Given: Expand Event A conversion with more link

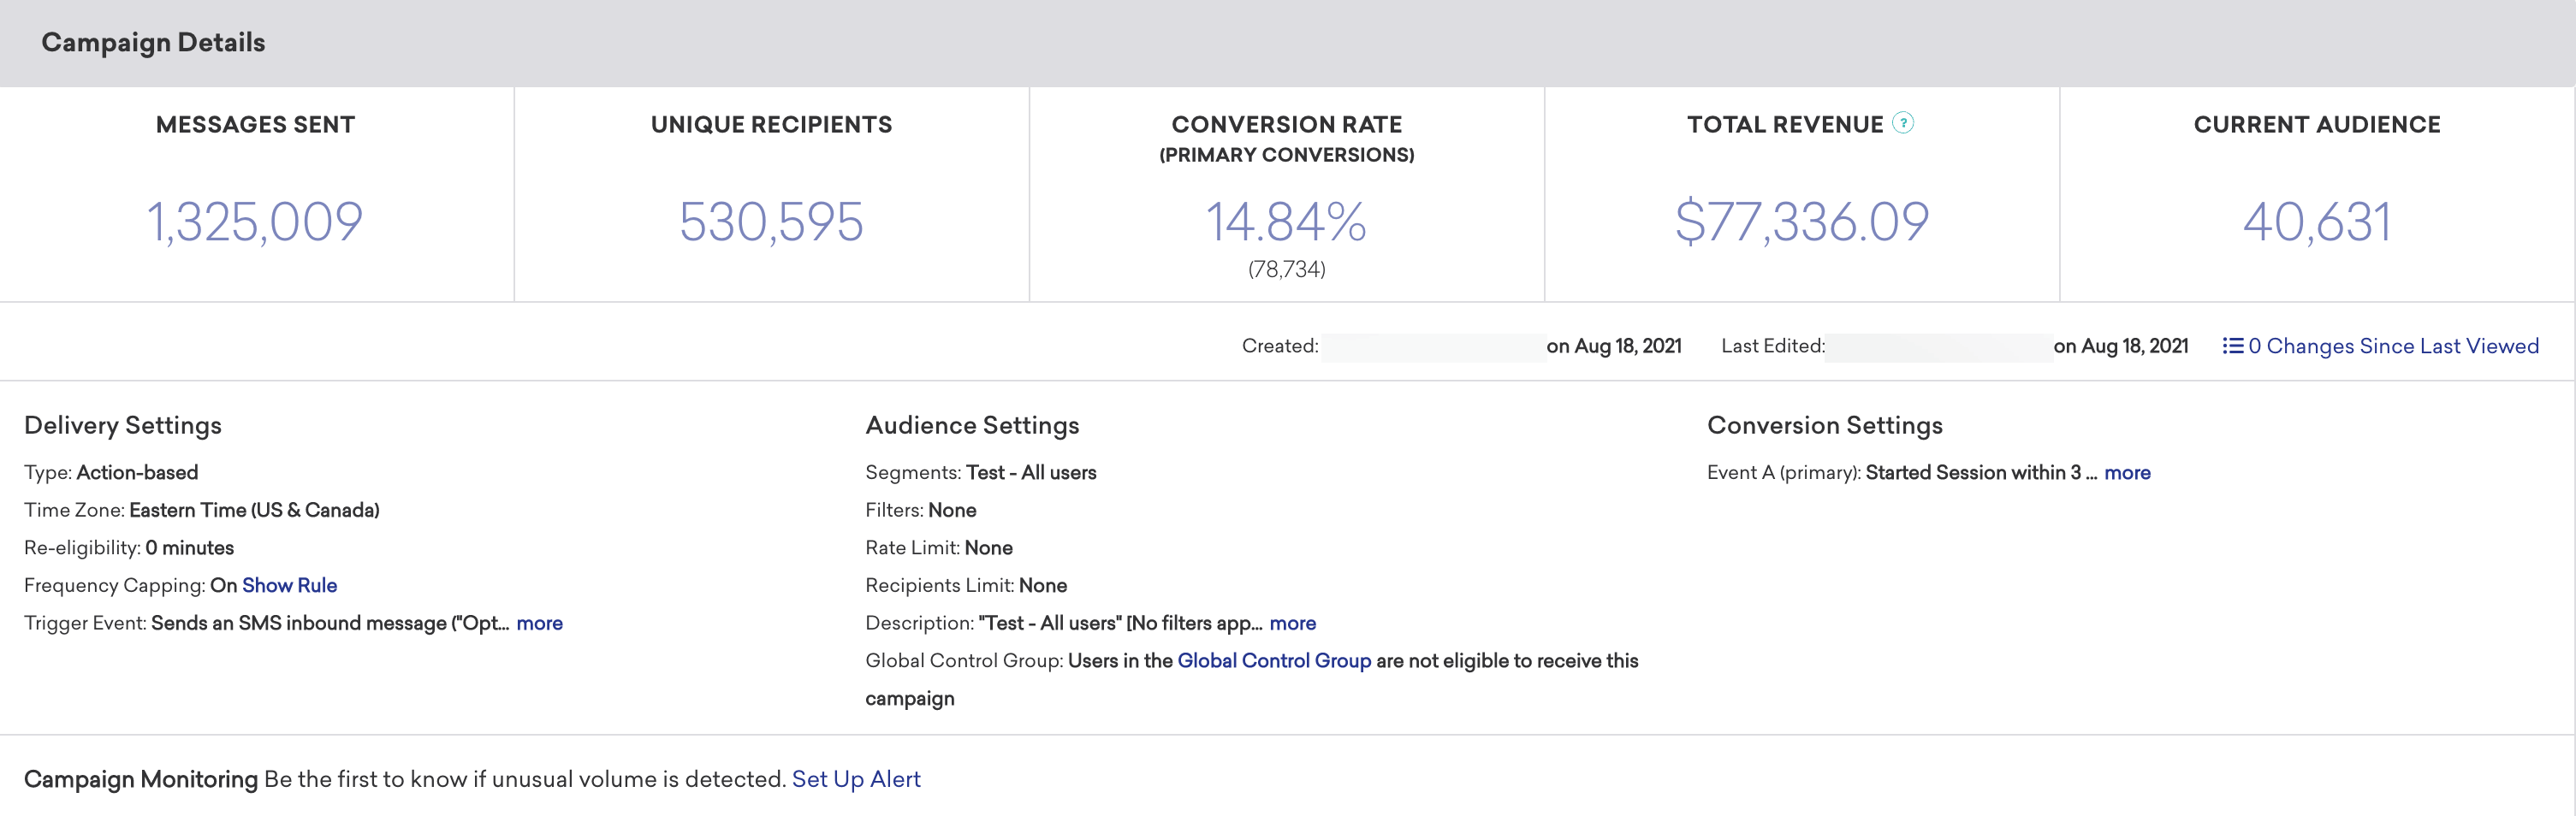Looking at the screenshot, I should click(x=2127, y=472).
